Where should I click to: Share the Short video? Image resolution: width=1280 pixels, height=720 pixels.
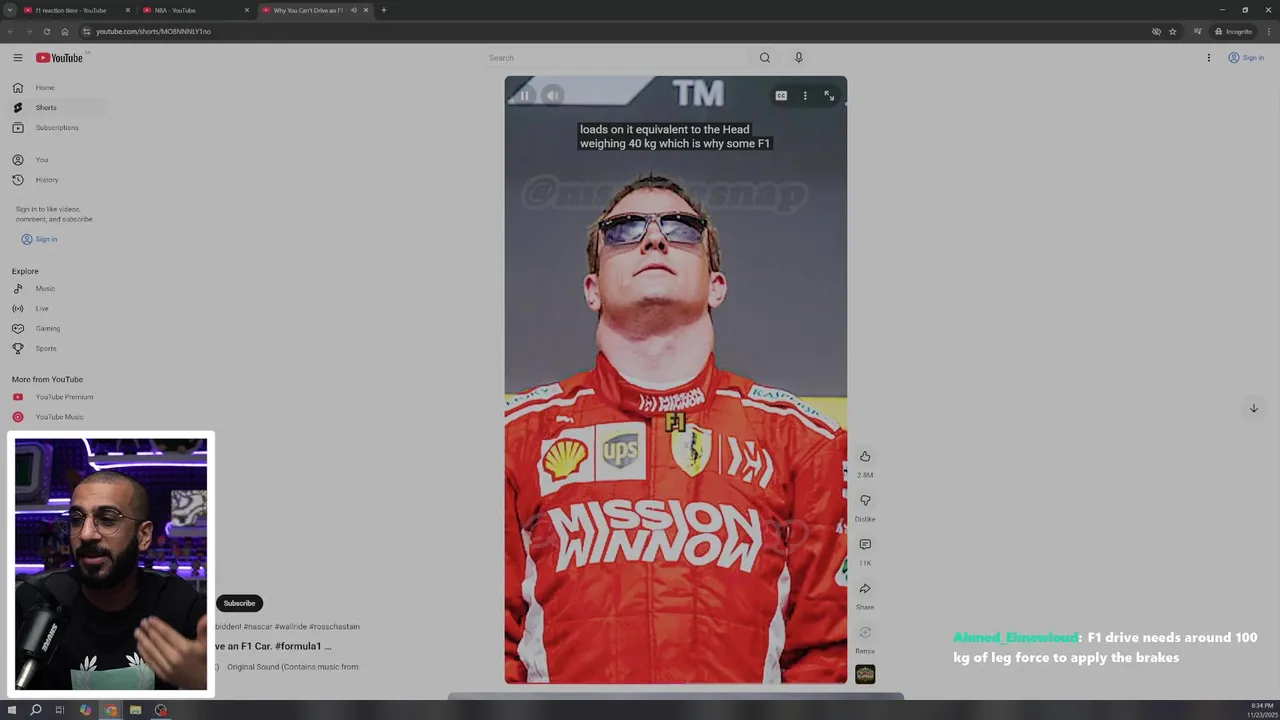point(865,588)
